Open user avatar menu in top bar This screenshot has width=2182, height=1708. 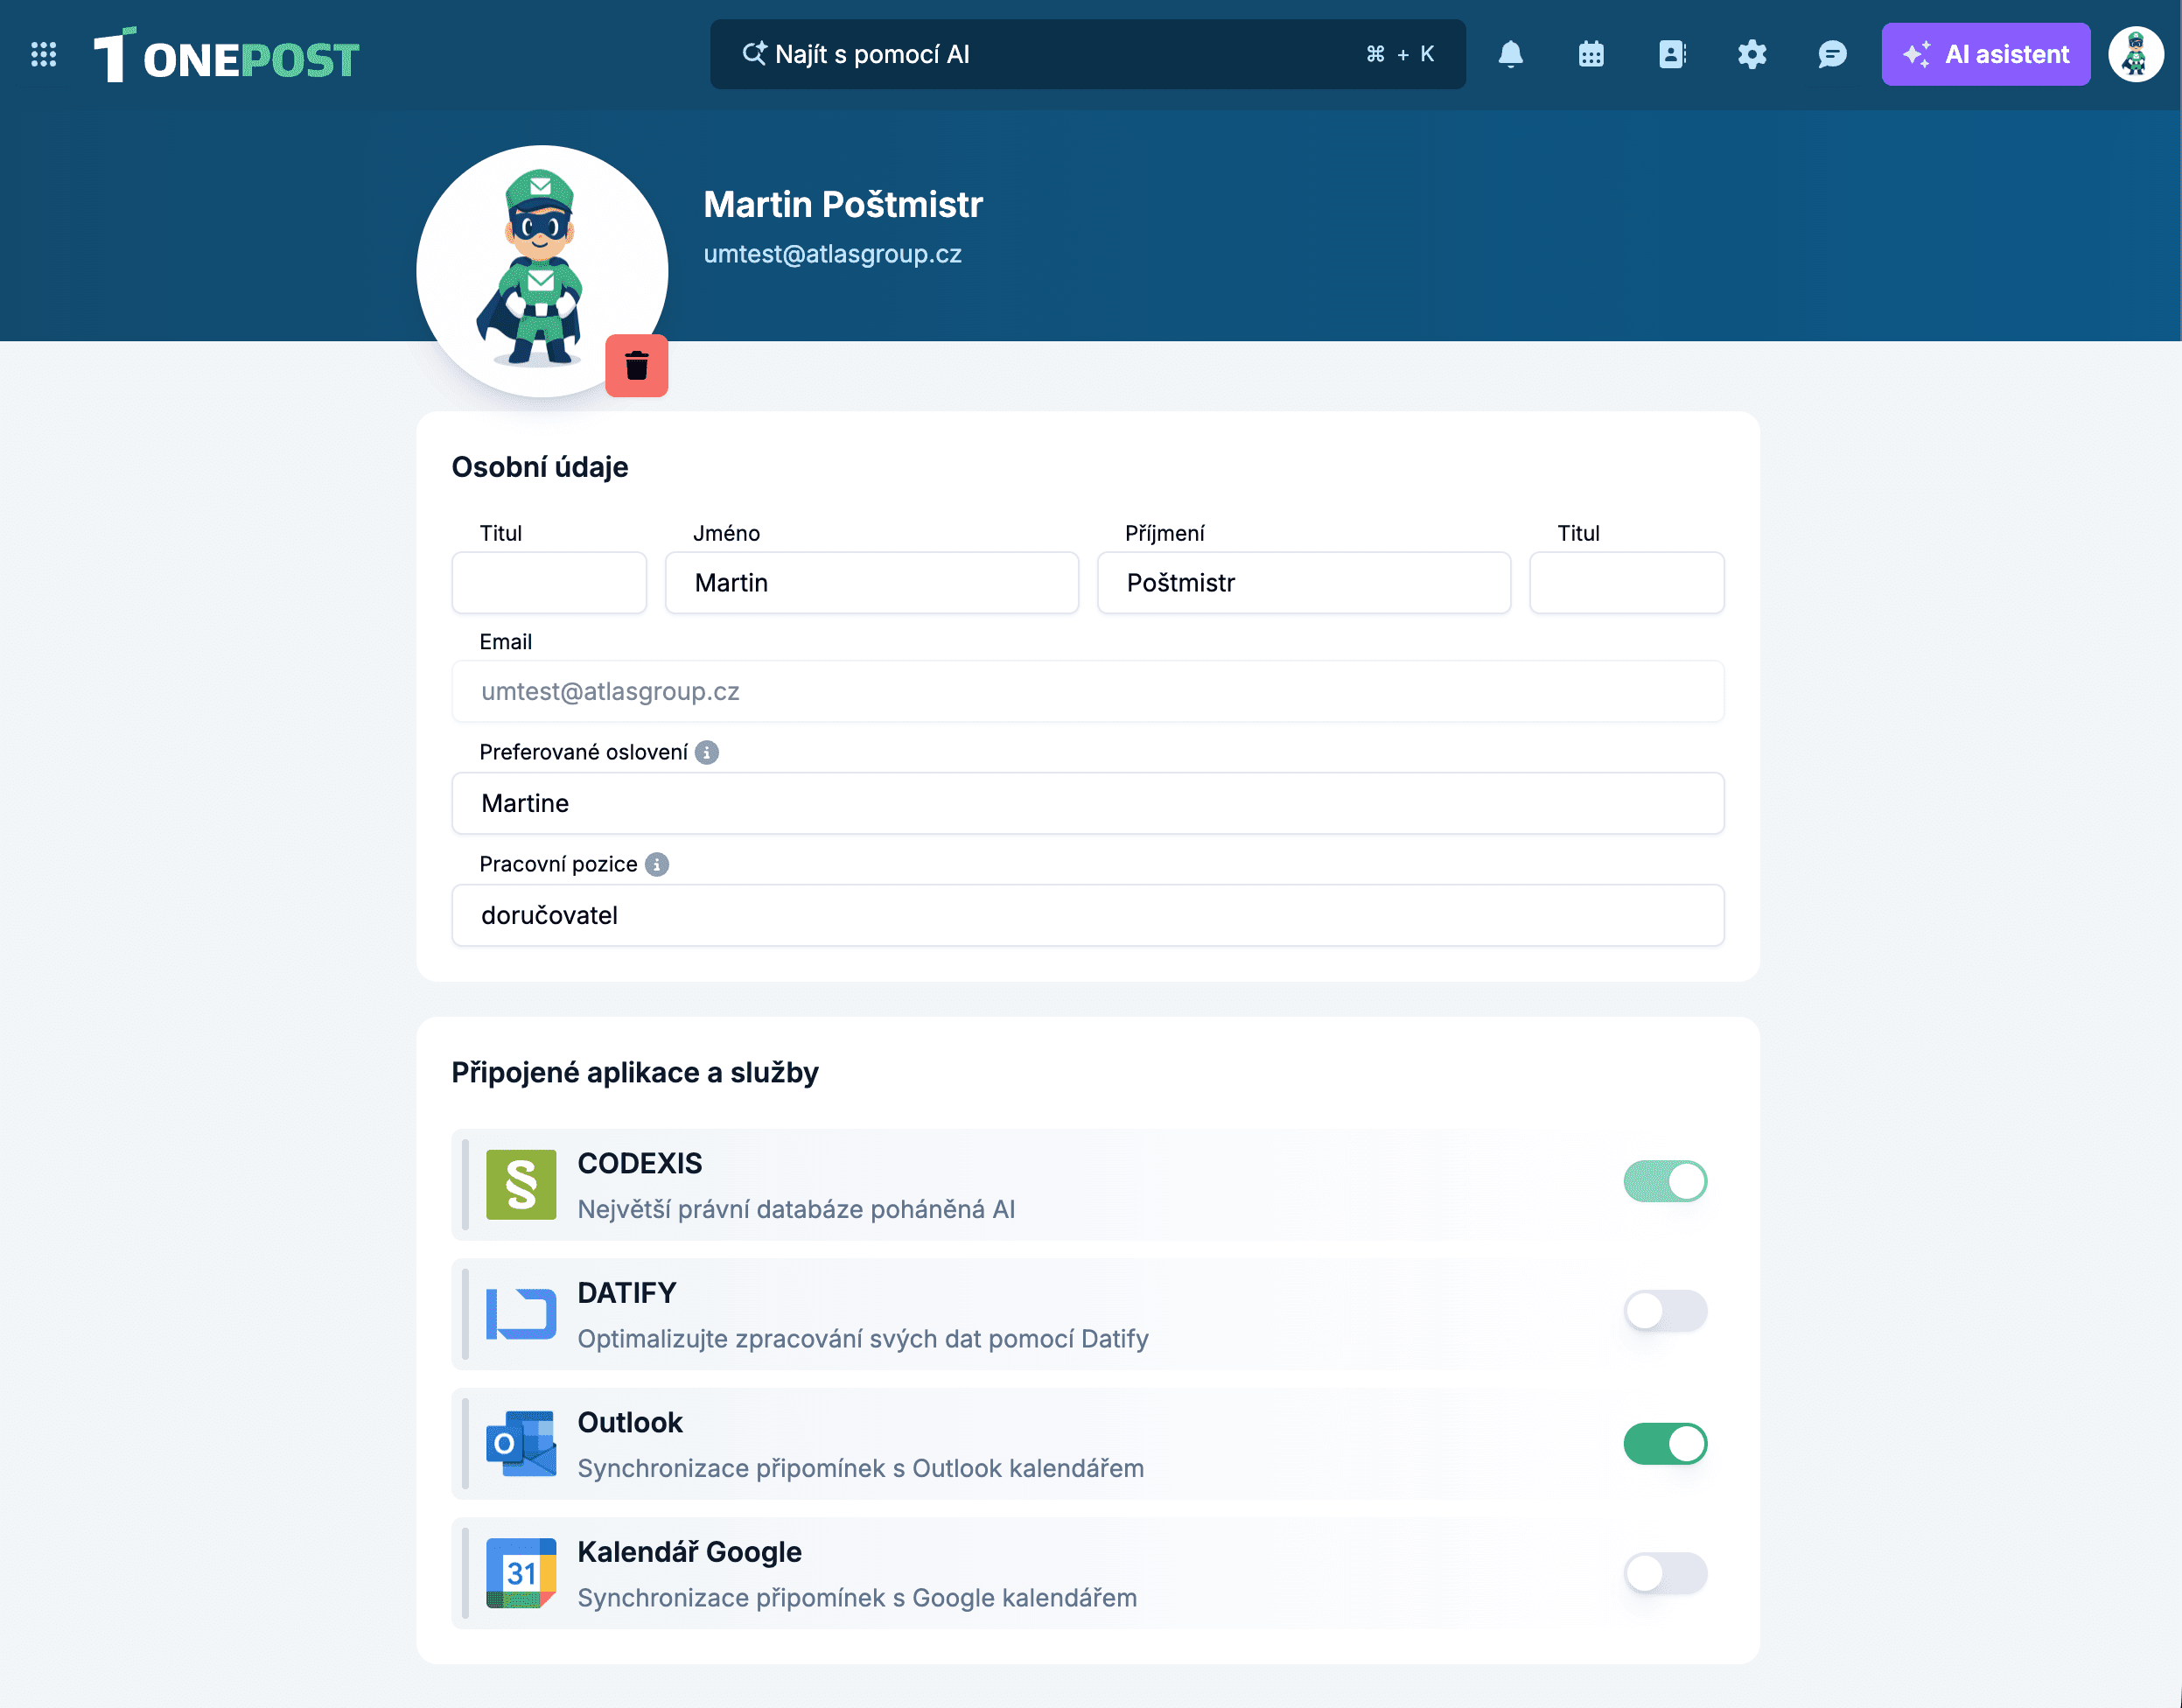pos(2135,54)
